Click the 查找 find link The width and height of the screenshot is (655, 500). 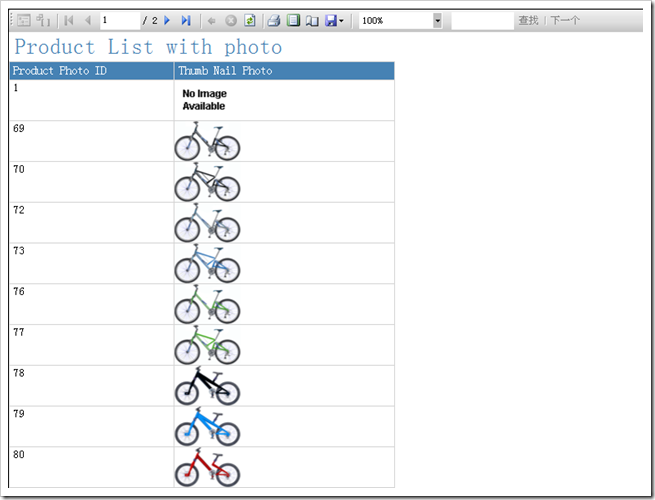point(528,20)
